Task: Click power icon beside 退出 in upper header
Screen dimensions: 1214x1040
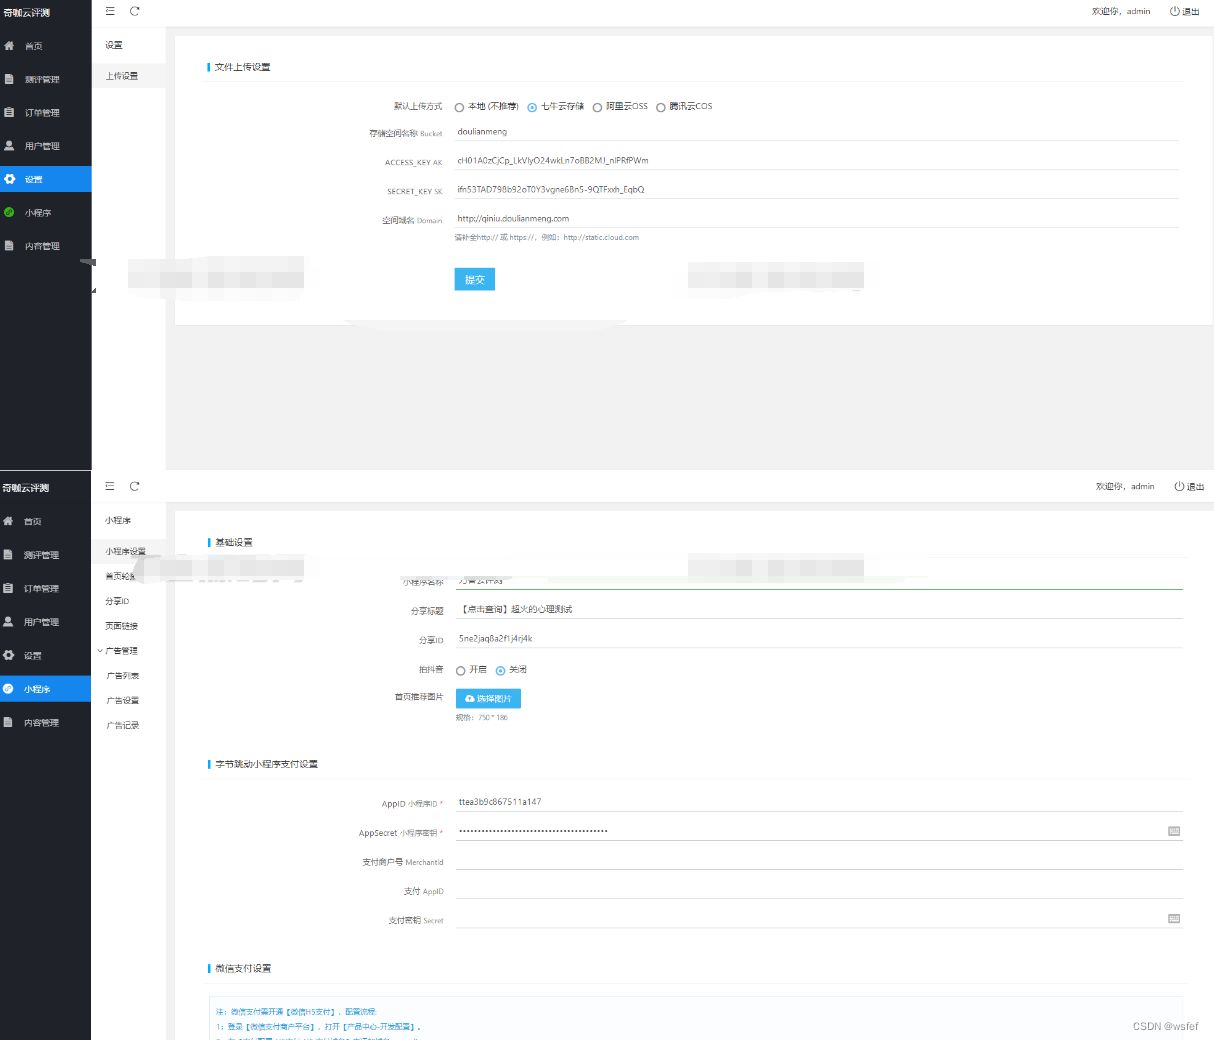Action: tap(1174, 11)
